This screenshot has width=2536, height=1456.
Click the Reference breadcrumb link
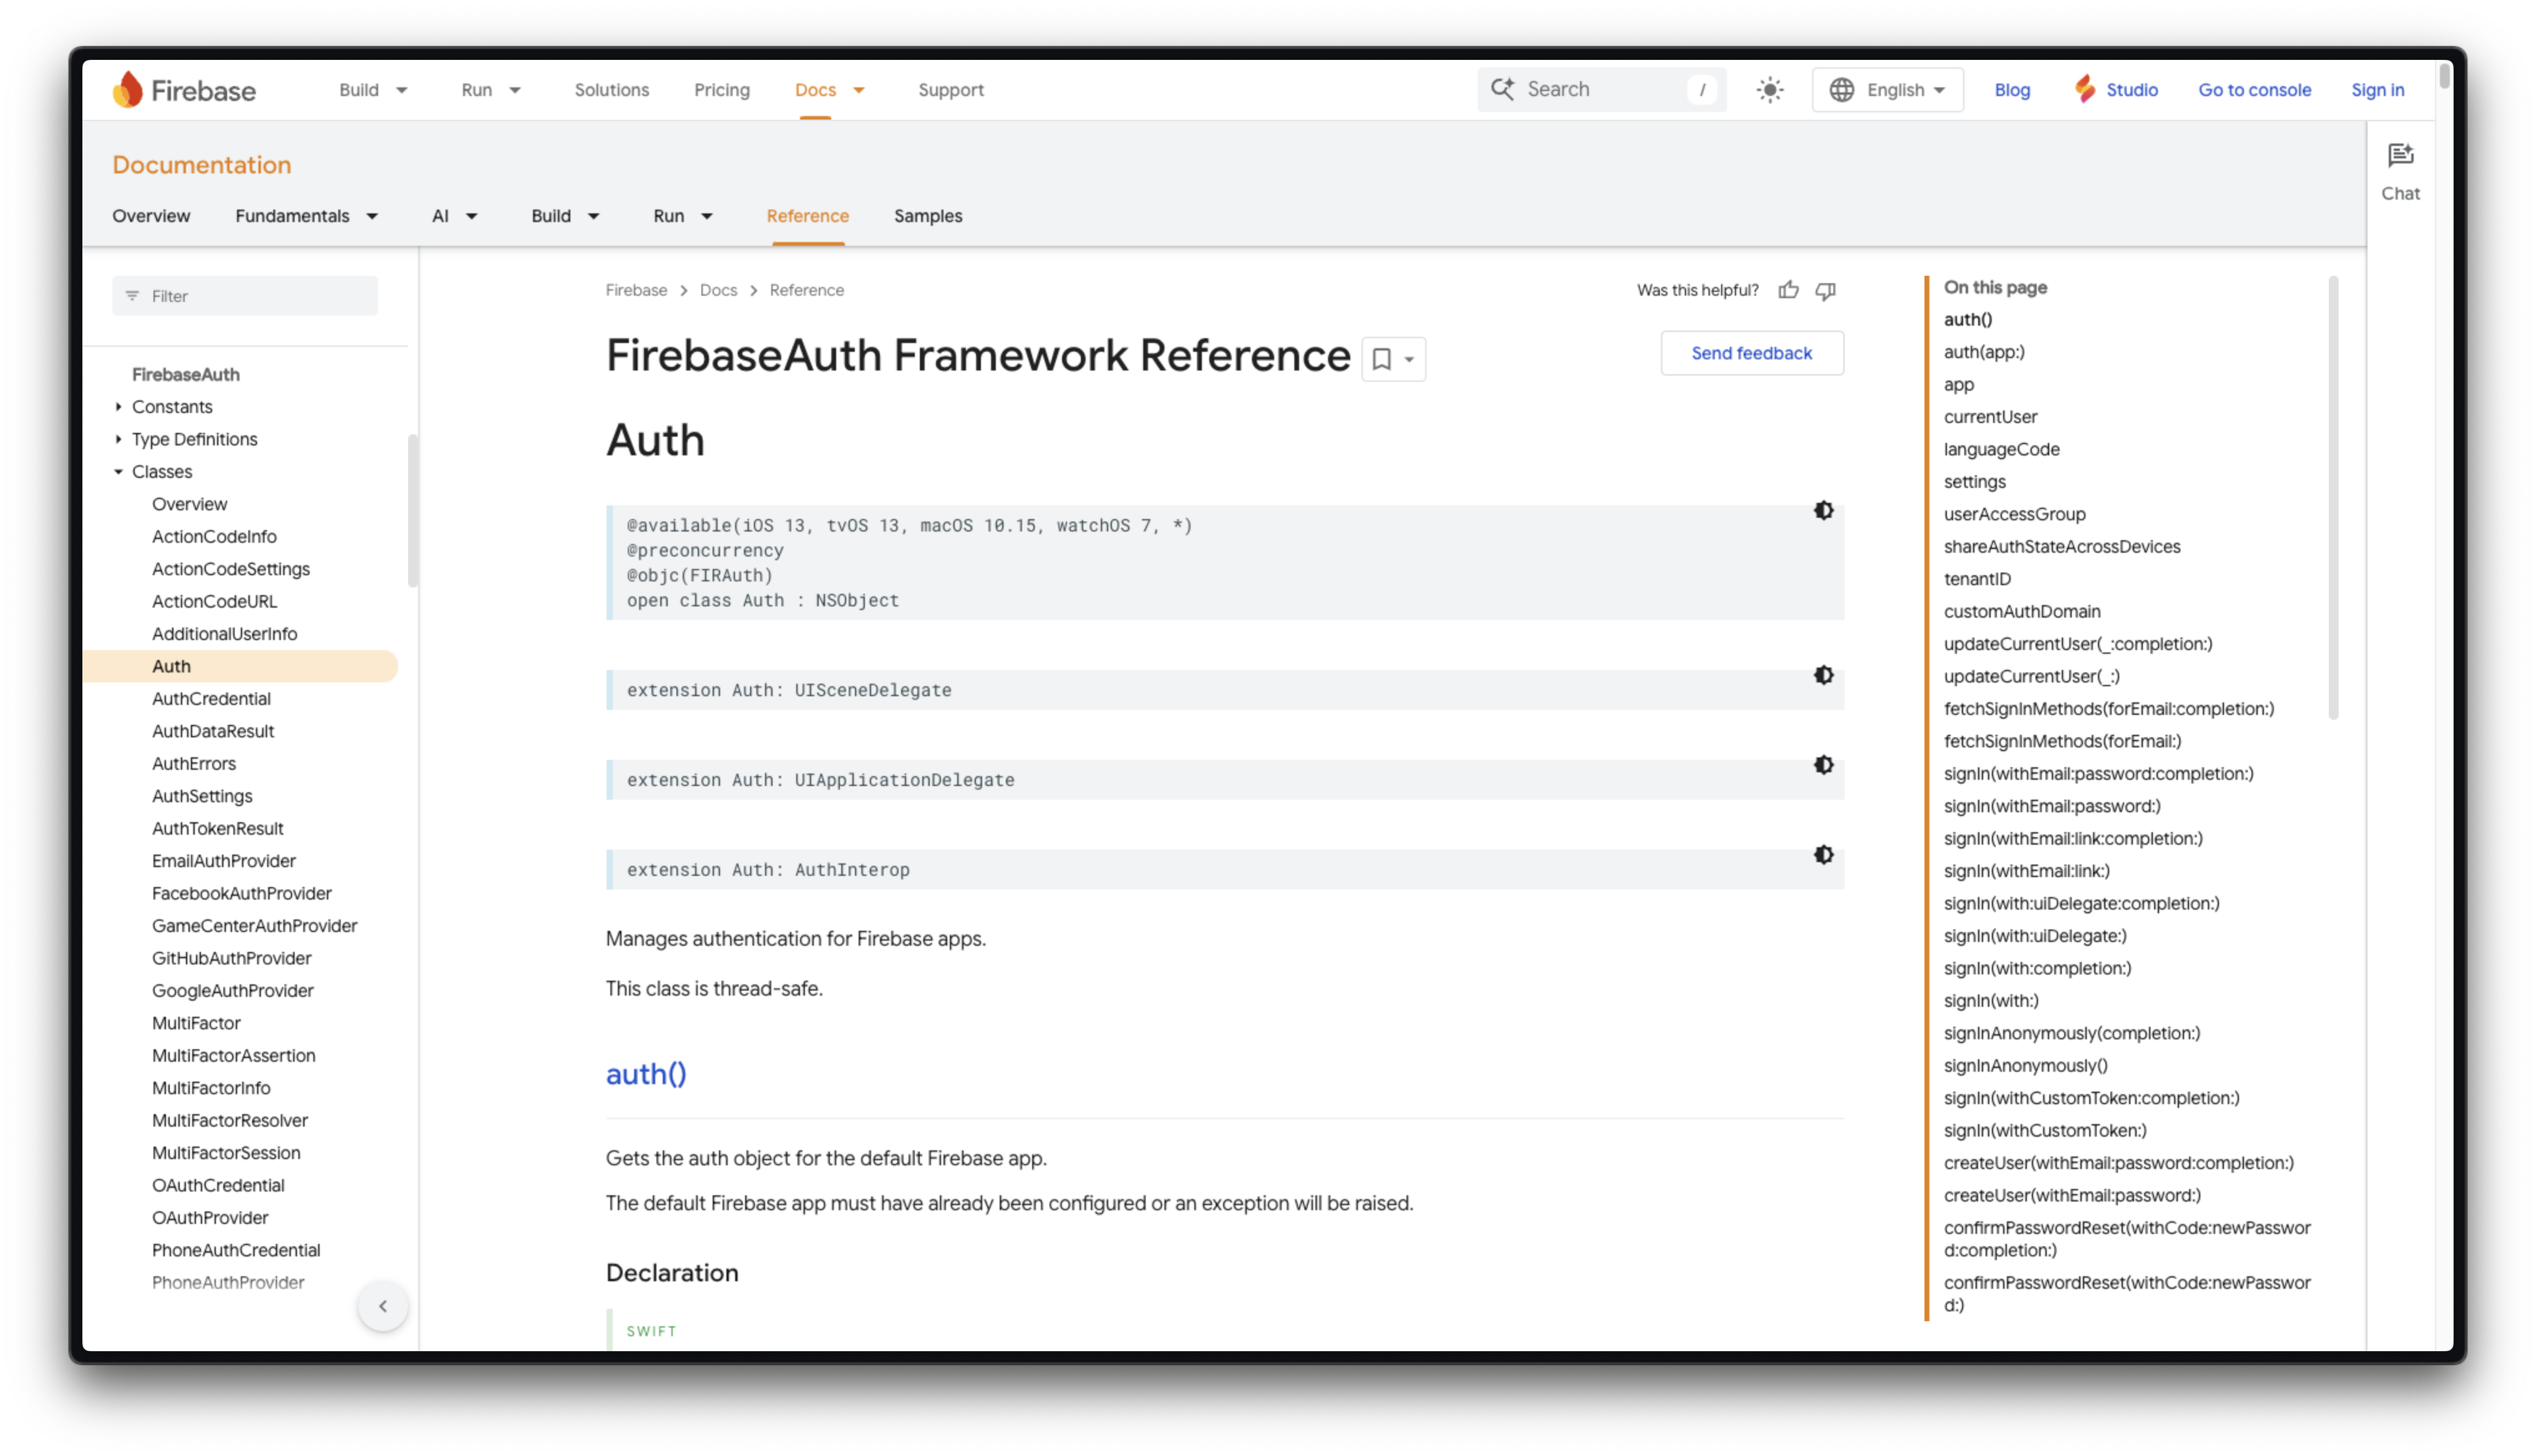(806, 290)
